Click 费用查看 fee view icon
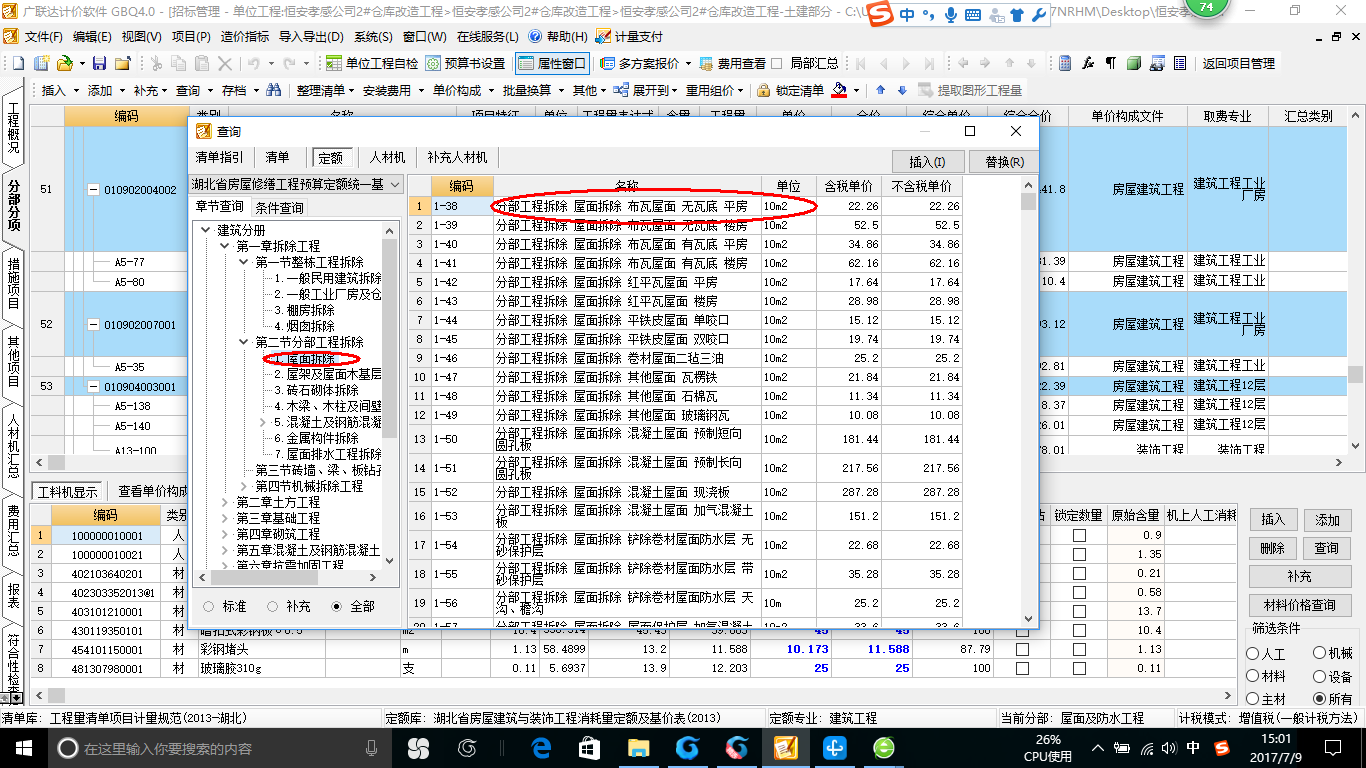This screenshot has height=768, width=1366. click(x=732, y=63)
